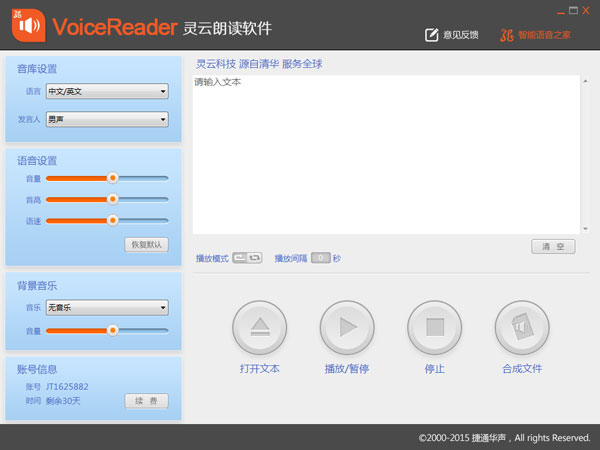Click the 续费 renew button
The width and height of the screenshot is (600, 450).
147,401
